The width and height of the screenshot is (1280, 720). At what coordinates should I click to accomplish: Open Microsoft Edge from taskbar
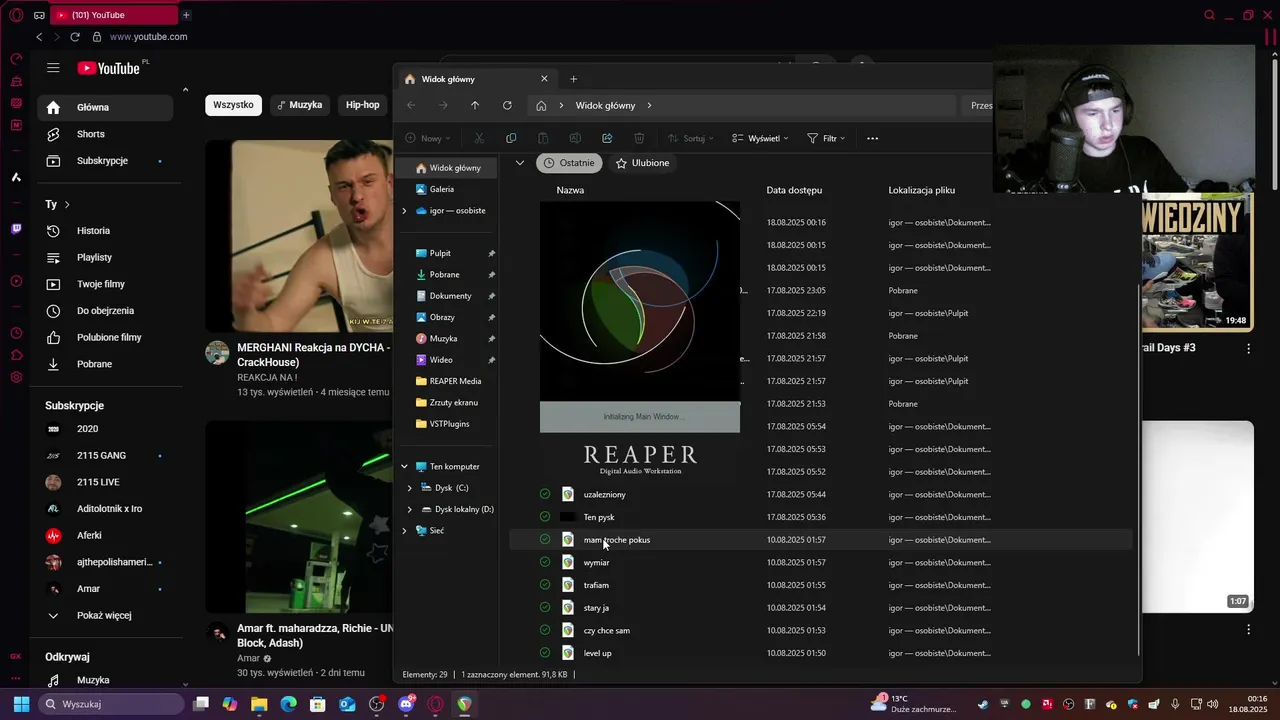click(288, 704)
